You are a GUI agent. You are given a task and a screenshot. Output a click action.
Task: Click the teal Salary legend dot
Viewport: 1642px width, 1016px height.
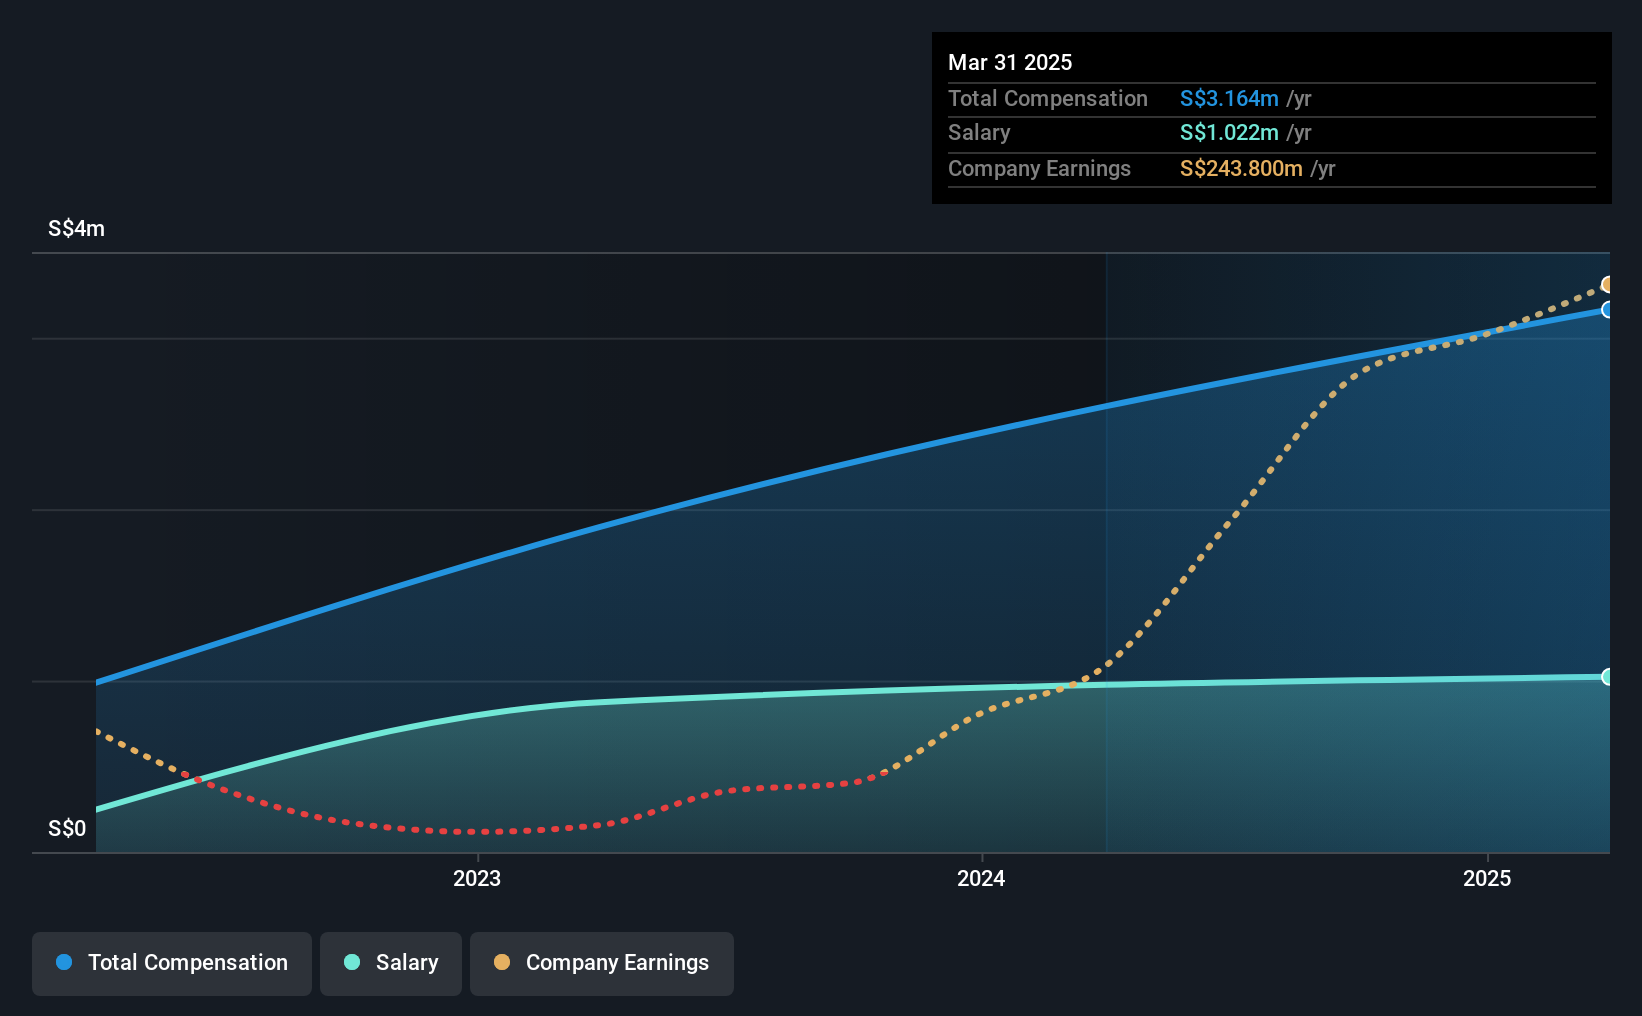(x=352, y=962)
